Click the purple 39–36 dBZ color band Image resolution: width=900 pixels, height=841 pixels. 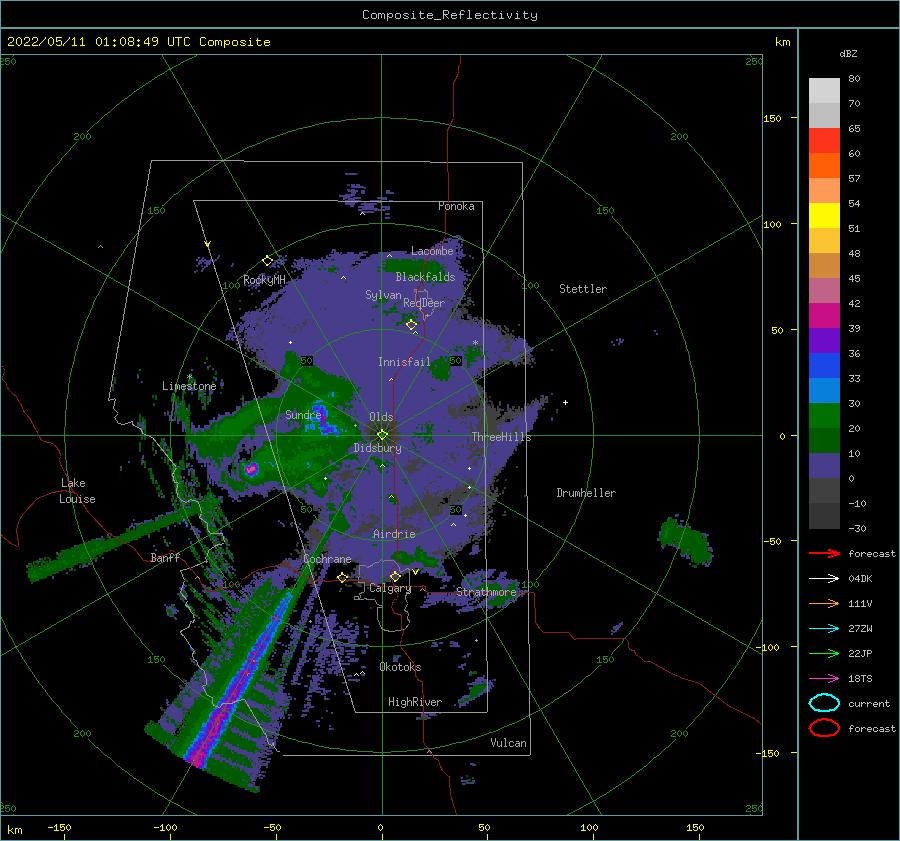[x=824, y=341]
